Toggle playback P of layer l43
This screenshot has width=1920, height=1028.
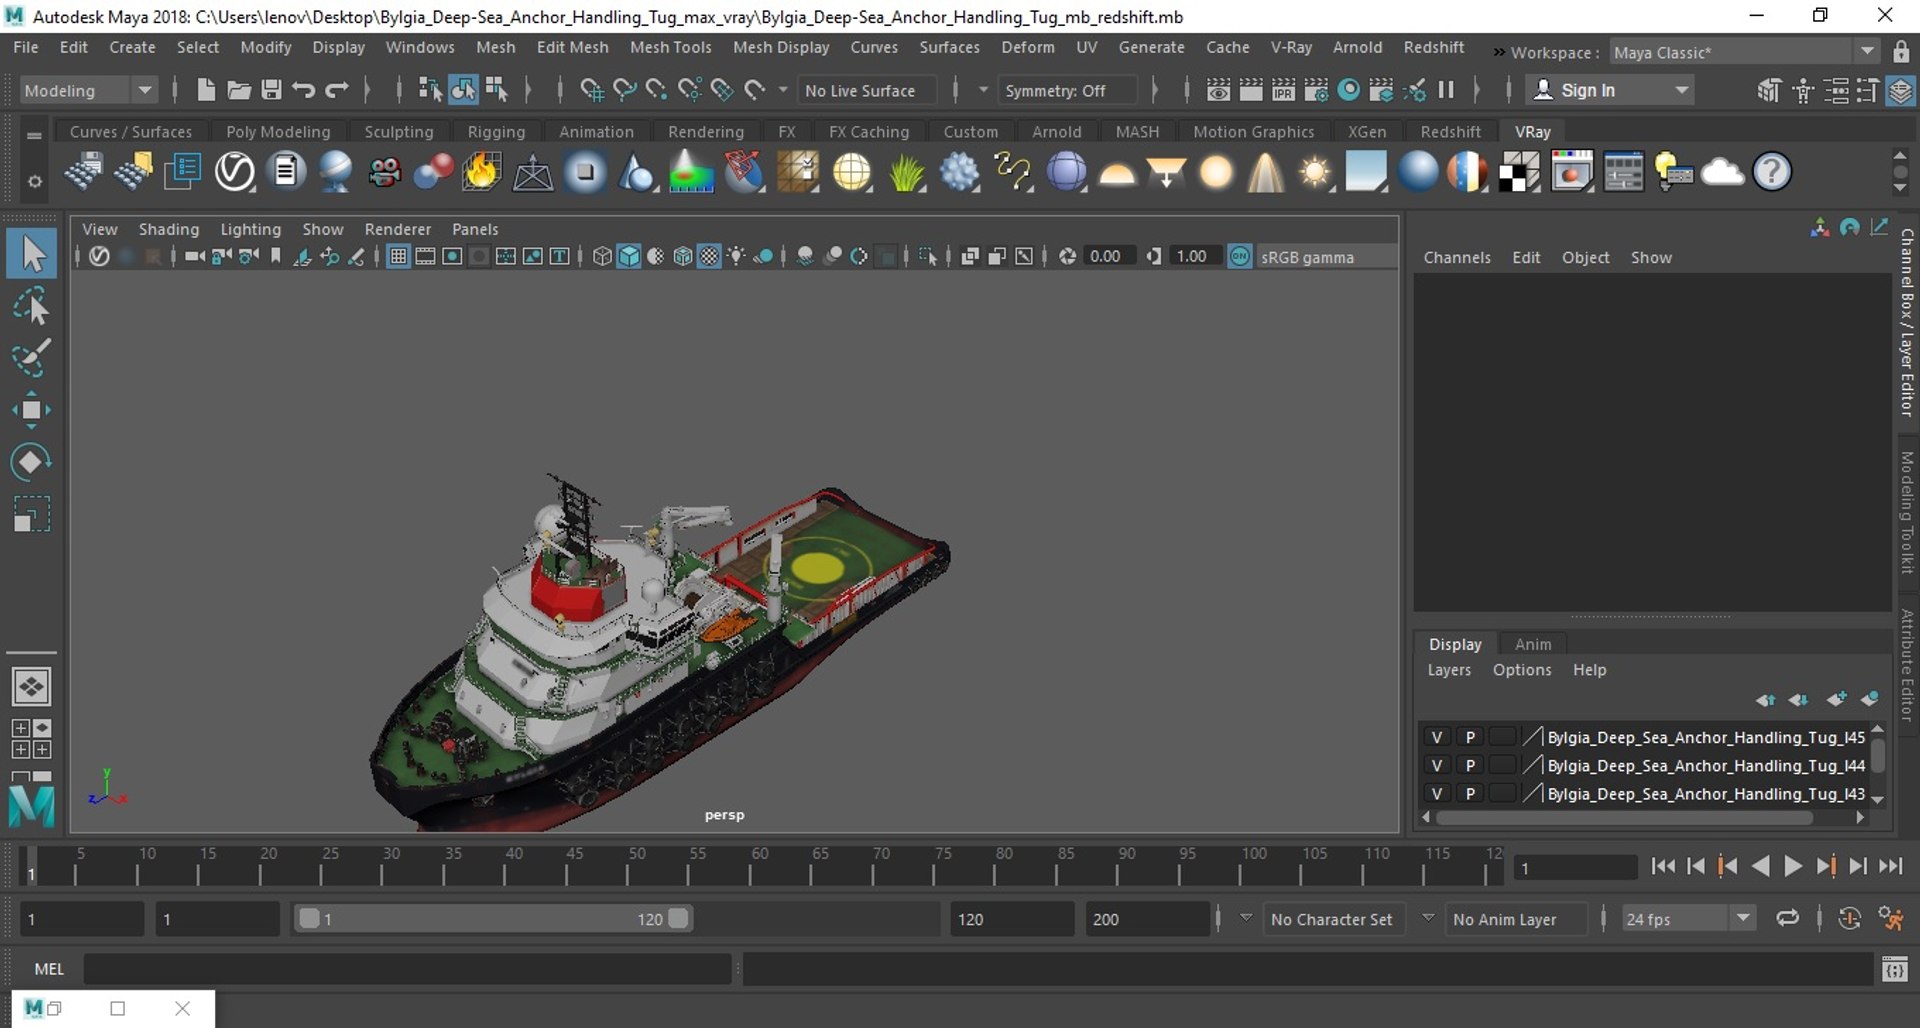(1470, 793)
